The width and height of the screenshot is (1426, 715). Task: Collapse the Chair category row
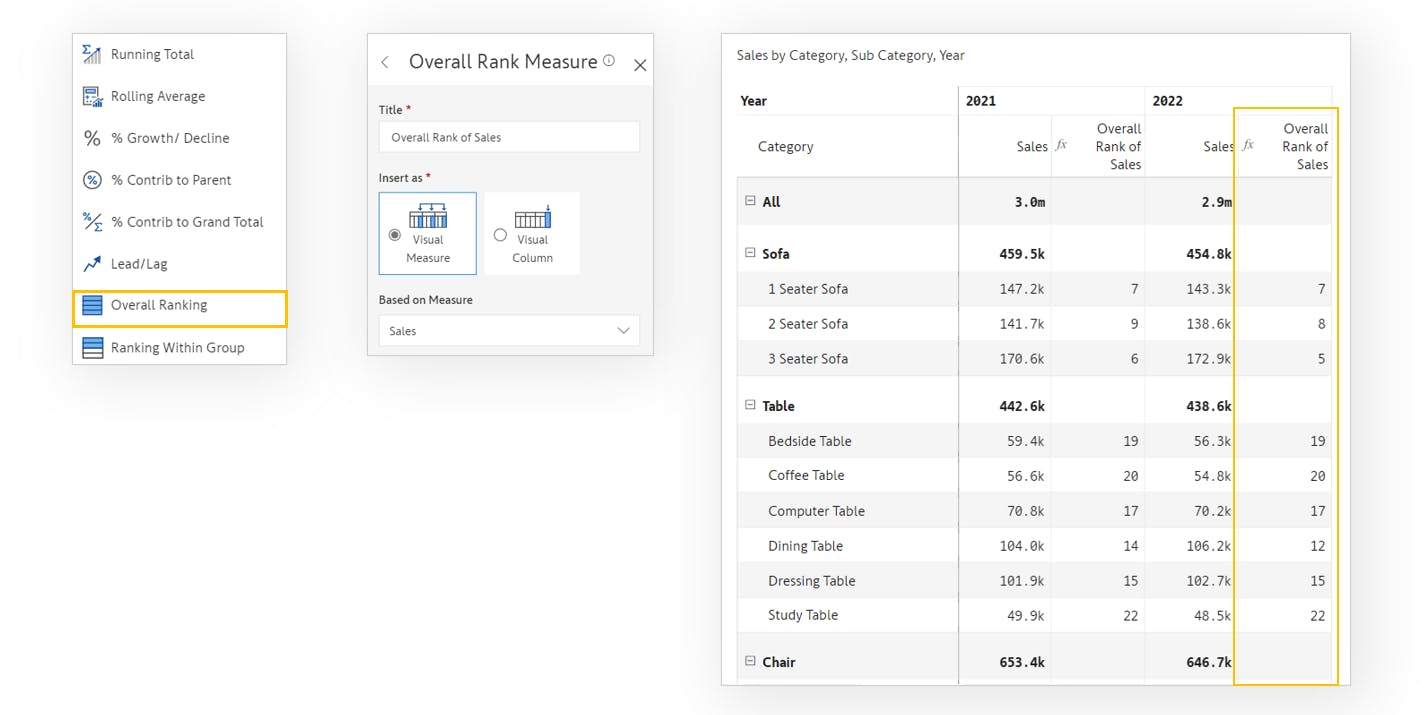[750, 661]
